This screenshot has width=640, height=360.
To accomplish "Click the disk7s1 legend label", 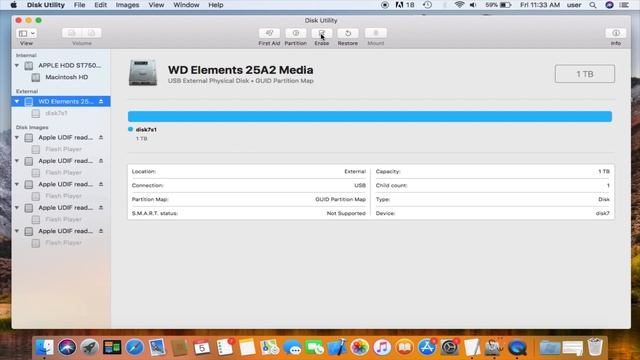I will pos(146,129).
